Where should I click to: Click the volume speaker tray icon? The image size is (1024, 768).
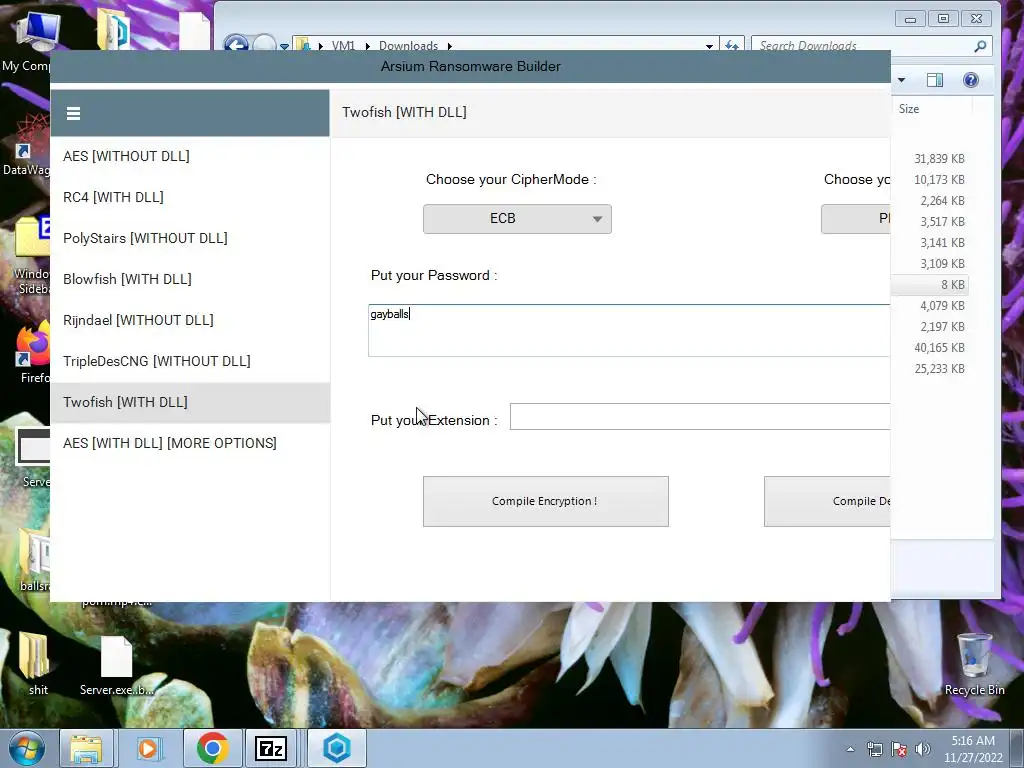click(922, 749)
